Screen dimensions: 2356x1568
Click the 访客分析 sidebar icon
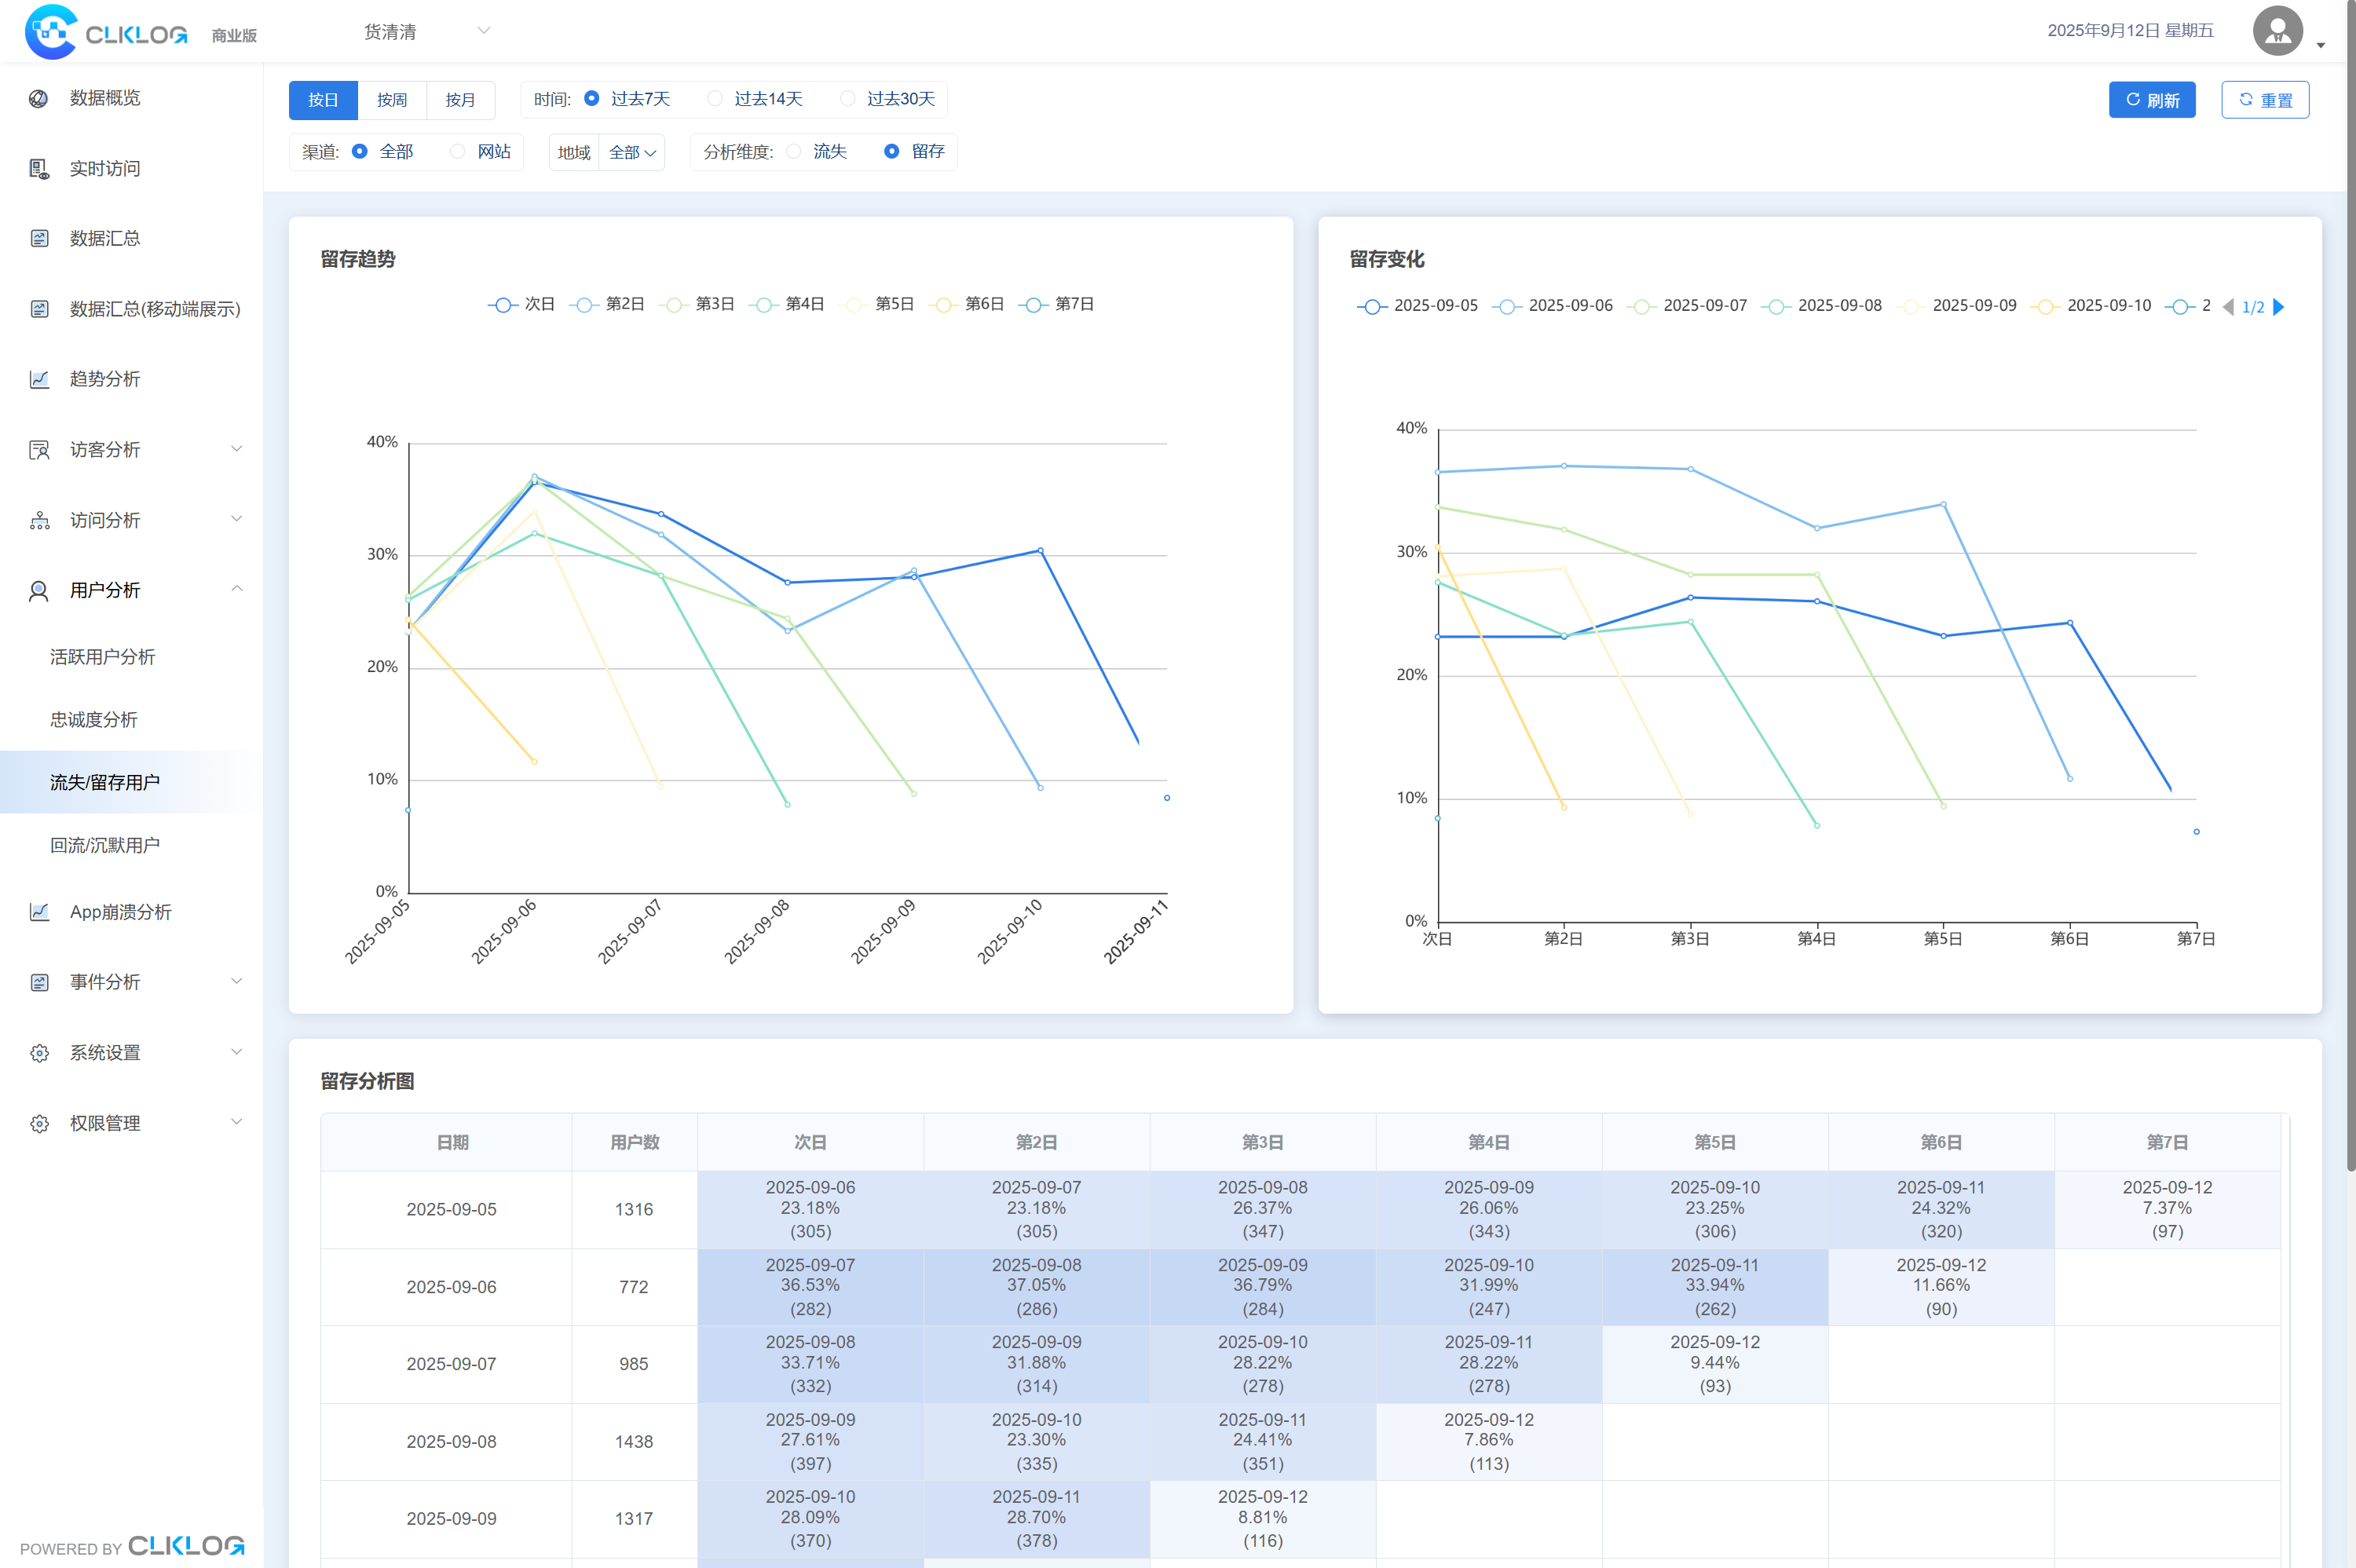39,450
